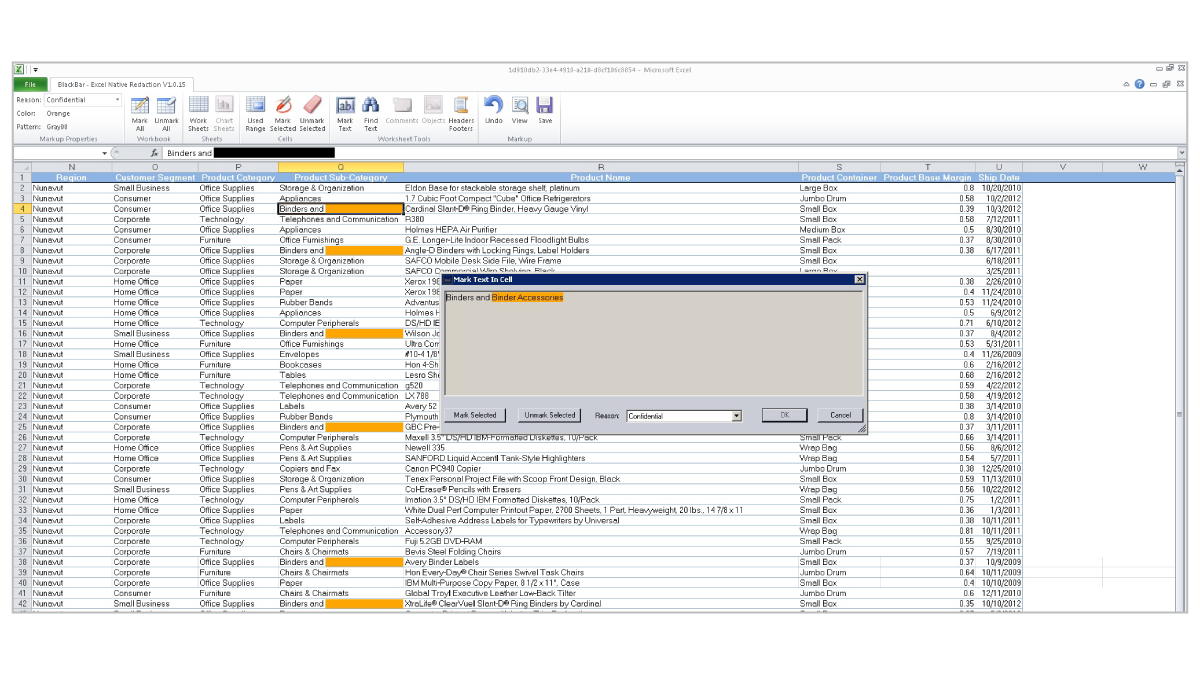Click the Region header cell
This screenshot has height=675, width=1200.
tap(71, 178)
